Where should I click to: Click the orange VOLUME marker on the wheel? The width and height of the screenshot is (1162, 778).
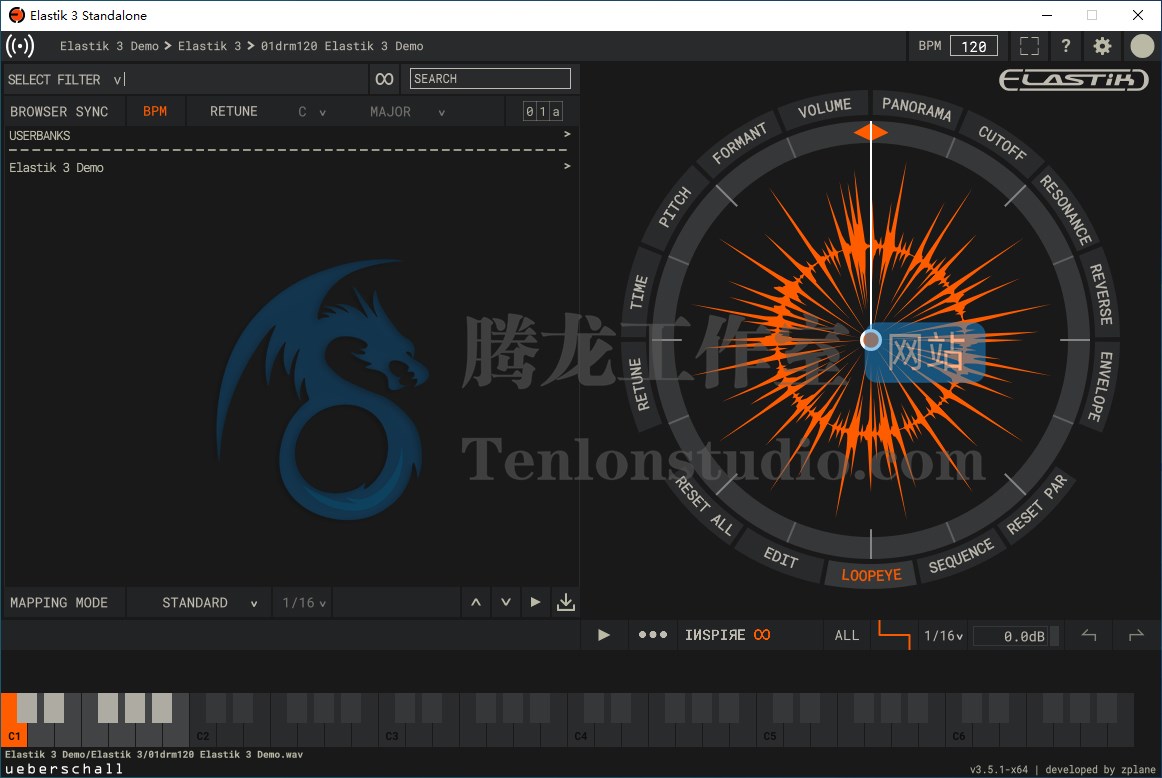tap(871, 132)
